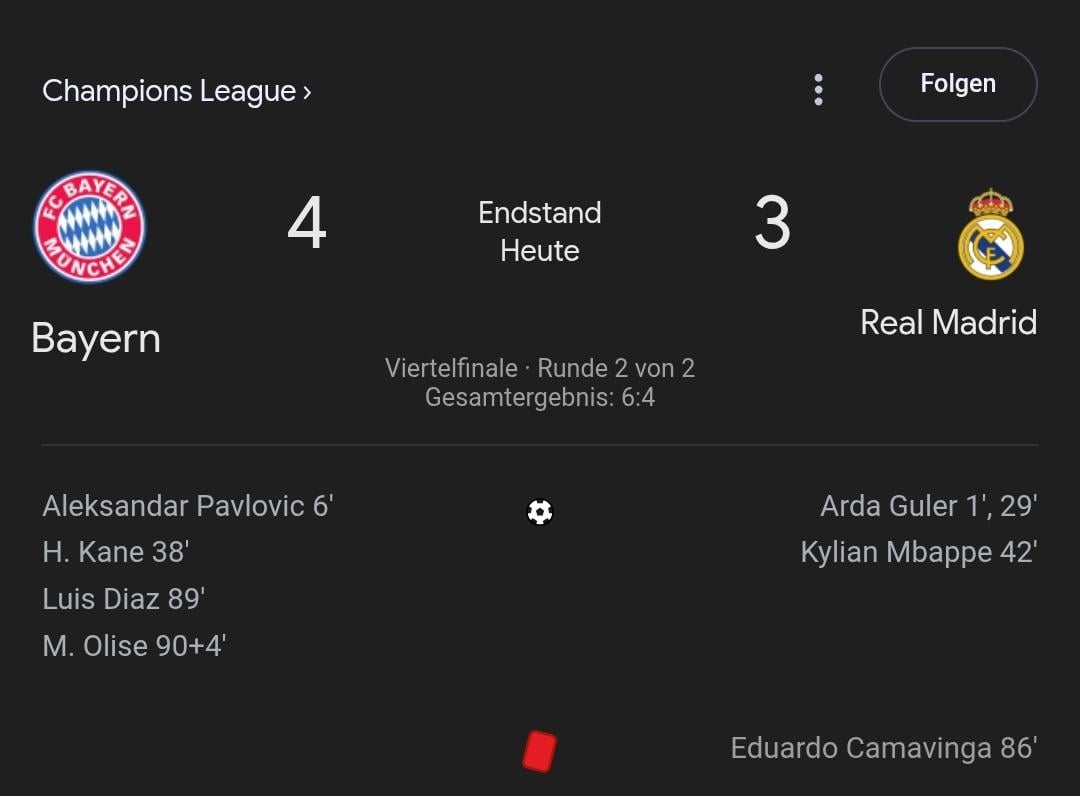The height and width of the screenshot is (796, 1080).
Task: Click the Real Madrid crest
Action: coord(990,235)
